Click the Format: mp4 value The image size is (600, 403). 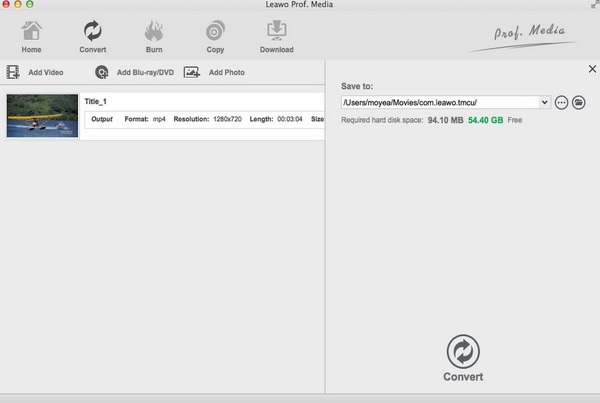(159, 119)
